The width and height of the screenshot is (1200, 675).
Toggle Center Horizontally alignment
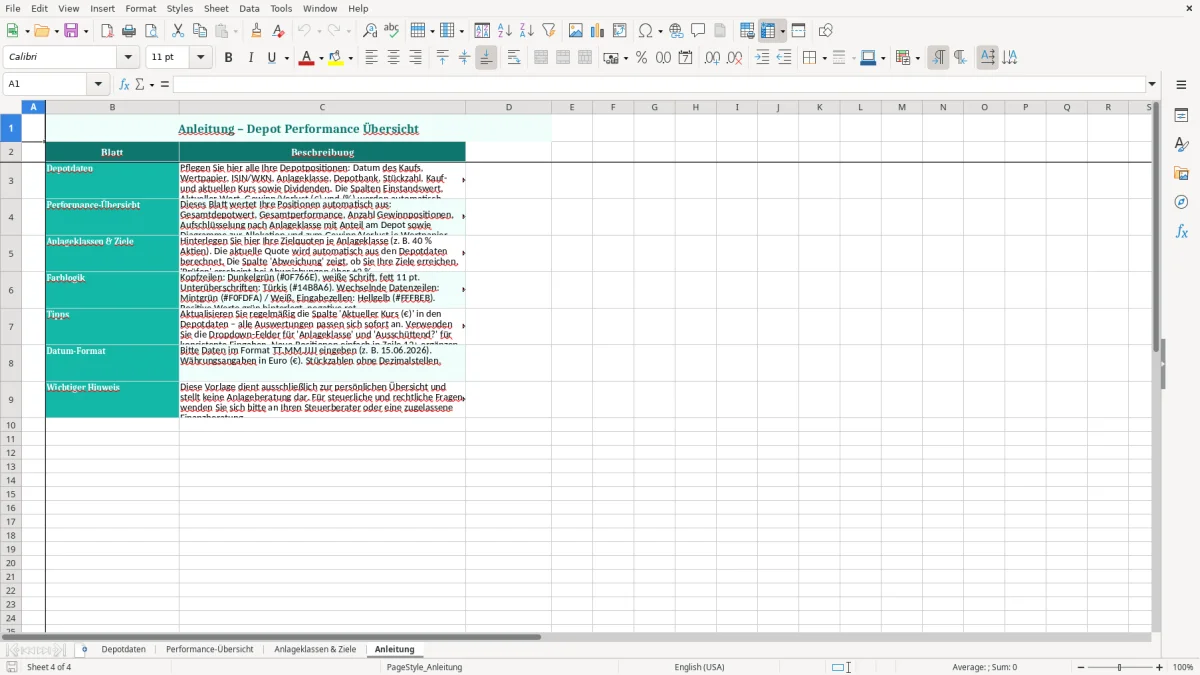394,58
